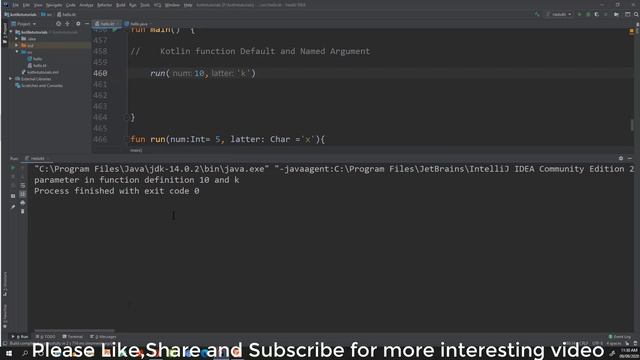Rerun program with green arrow in Run panel

[13, 168]
